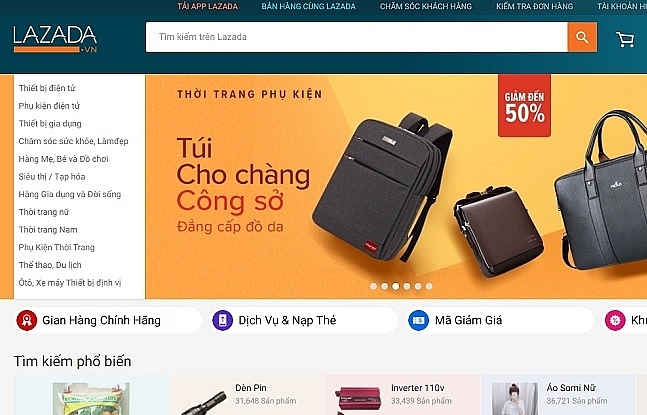Select the last banner carousel dot
The image size is (647, 415).
pos(429,286)
